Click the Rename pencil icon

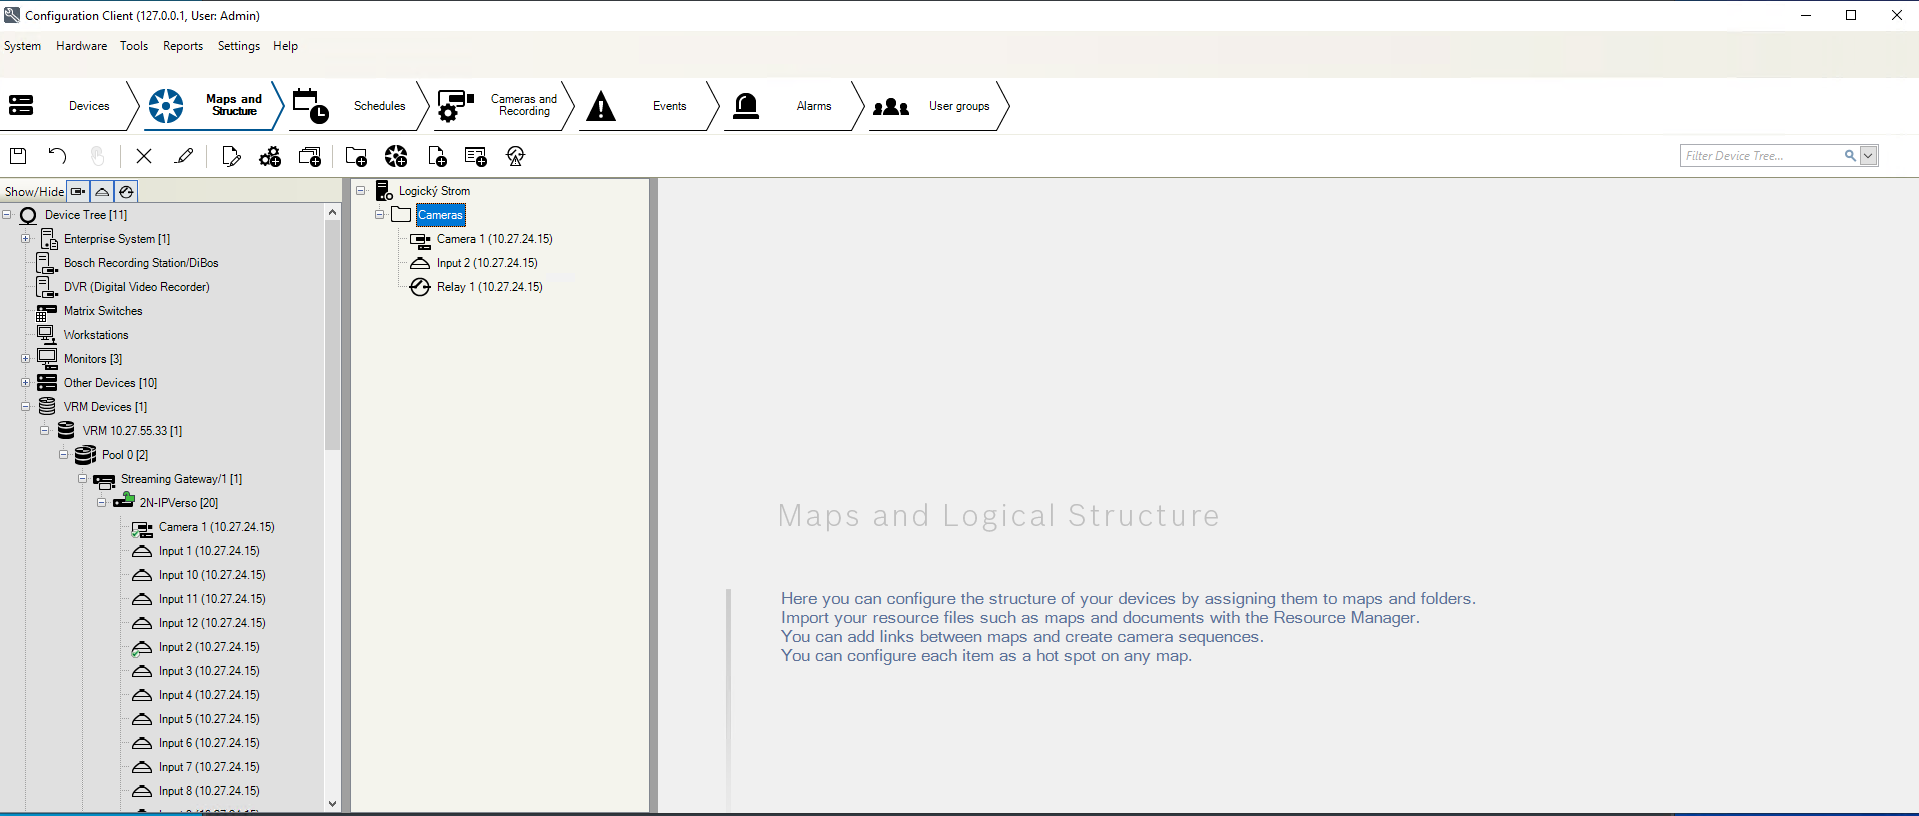tap(184, 156)
